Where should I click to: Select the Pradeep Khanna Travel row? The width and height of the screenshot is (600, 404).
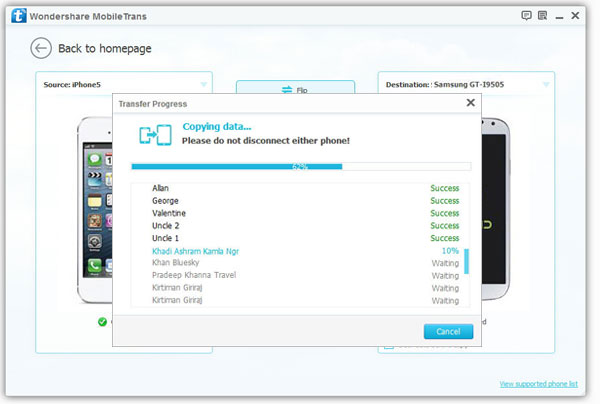300,275
